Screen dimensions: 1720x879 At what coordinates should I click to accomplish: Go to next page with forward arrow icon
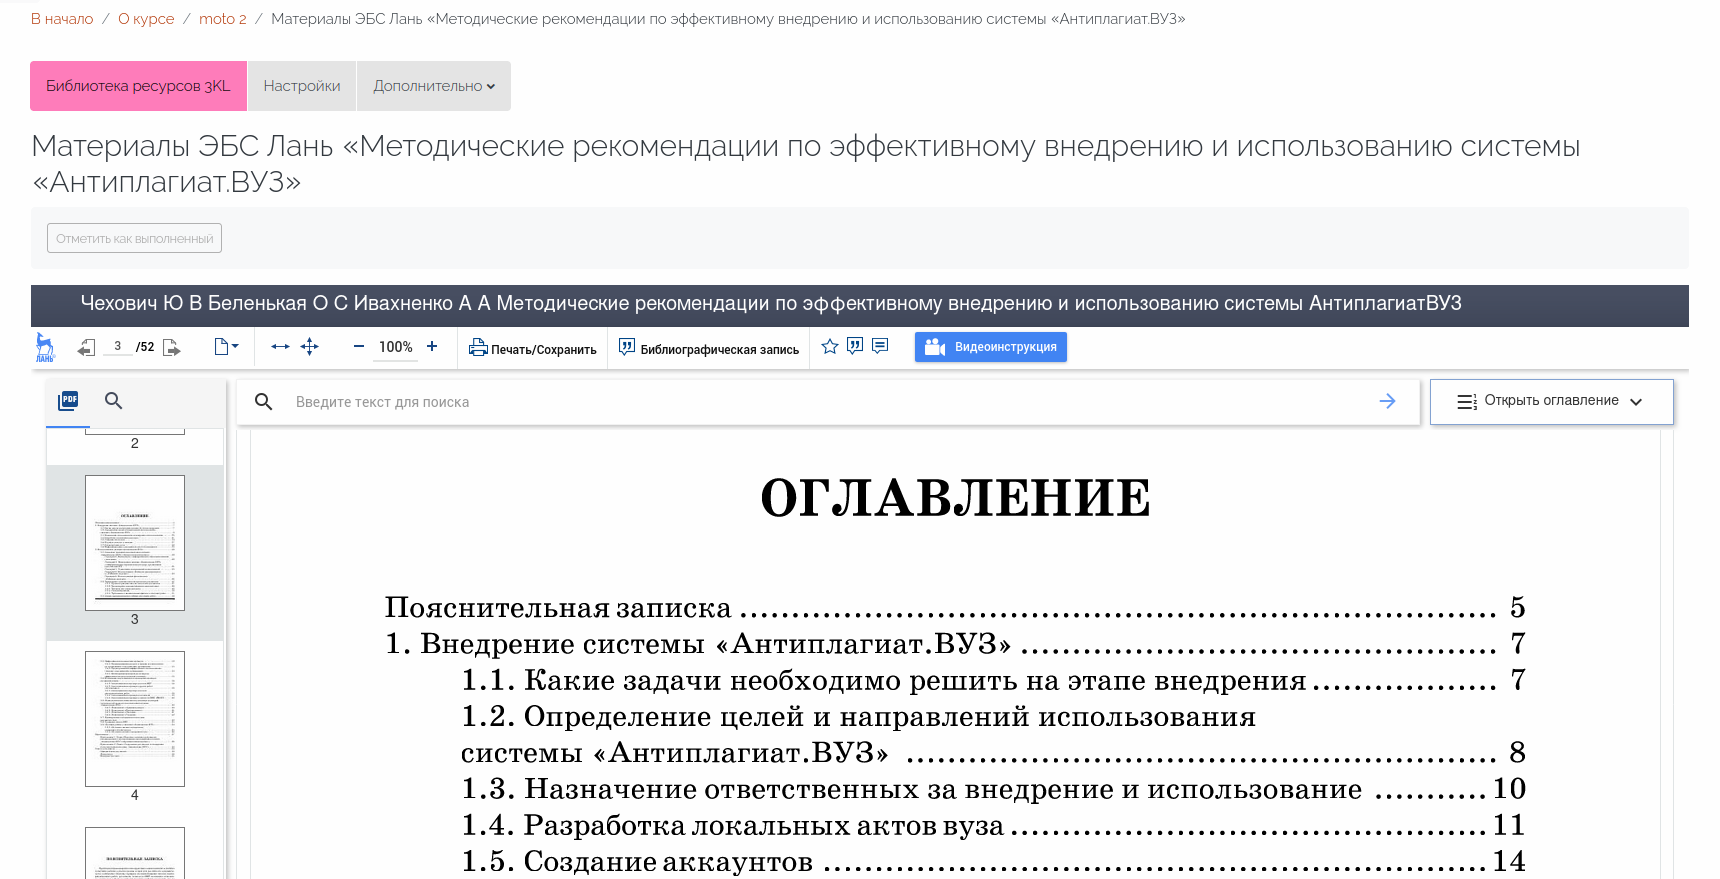172,347
